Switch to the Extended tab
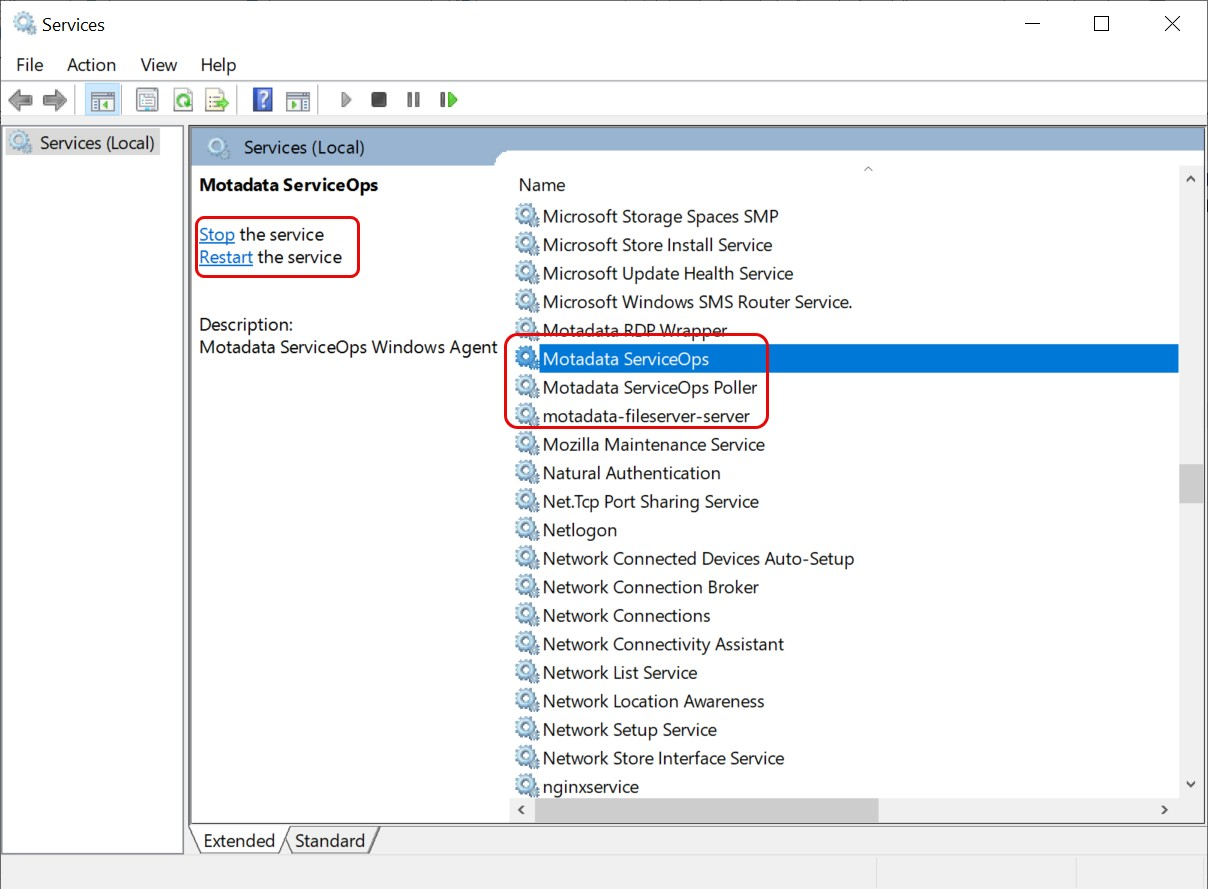The width and height of the screenshot is (1208, 889). coord(238,841)
